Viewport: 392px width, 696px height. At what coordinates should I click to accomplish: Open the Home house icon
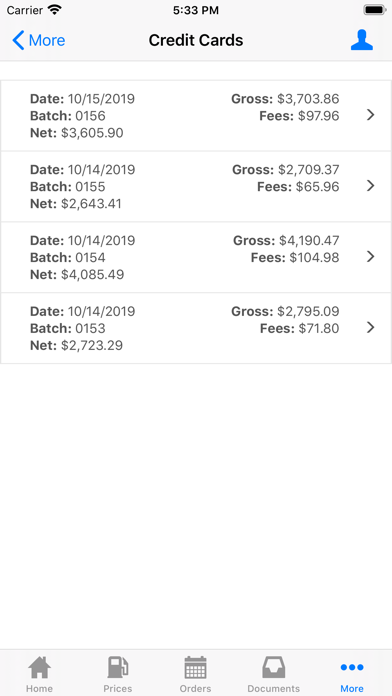[x=40, y=667]
